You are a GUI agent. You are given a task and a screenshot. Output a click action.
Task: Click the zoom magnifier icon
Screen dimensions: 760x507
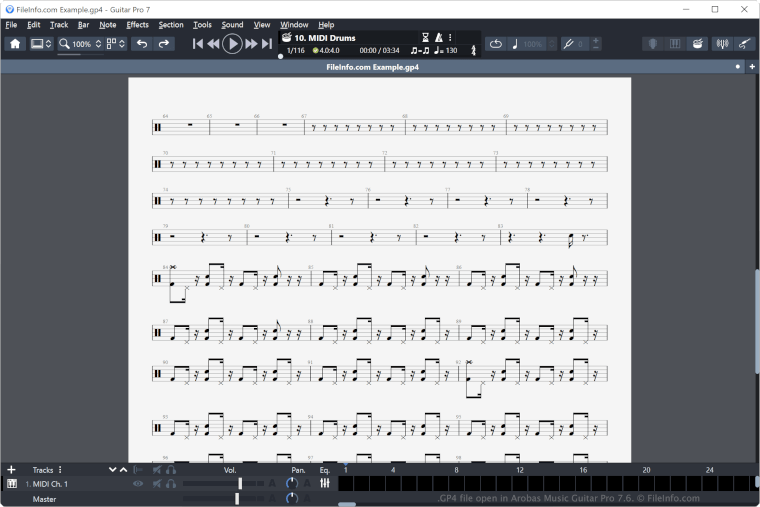pyautogui.click(x=64, y=44)
